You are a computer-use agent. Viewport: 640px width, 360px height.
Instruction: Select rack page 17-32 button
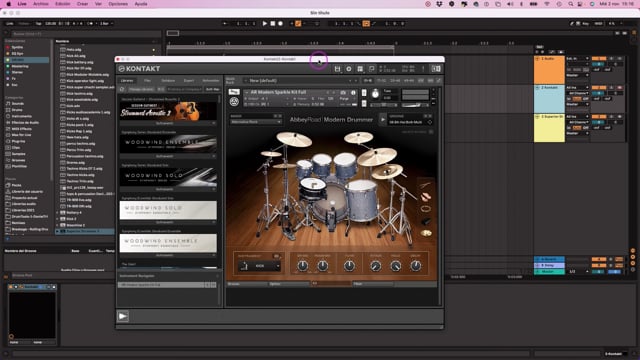click(382, 81)
